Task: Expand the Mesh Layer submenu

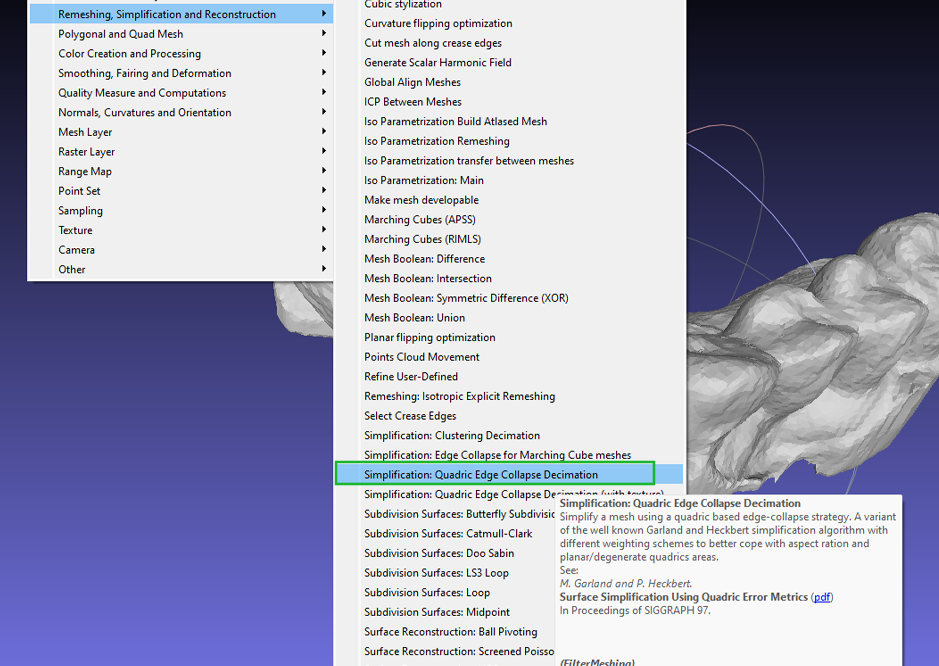Action: pyautogui.click(x=85, y=131)
